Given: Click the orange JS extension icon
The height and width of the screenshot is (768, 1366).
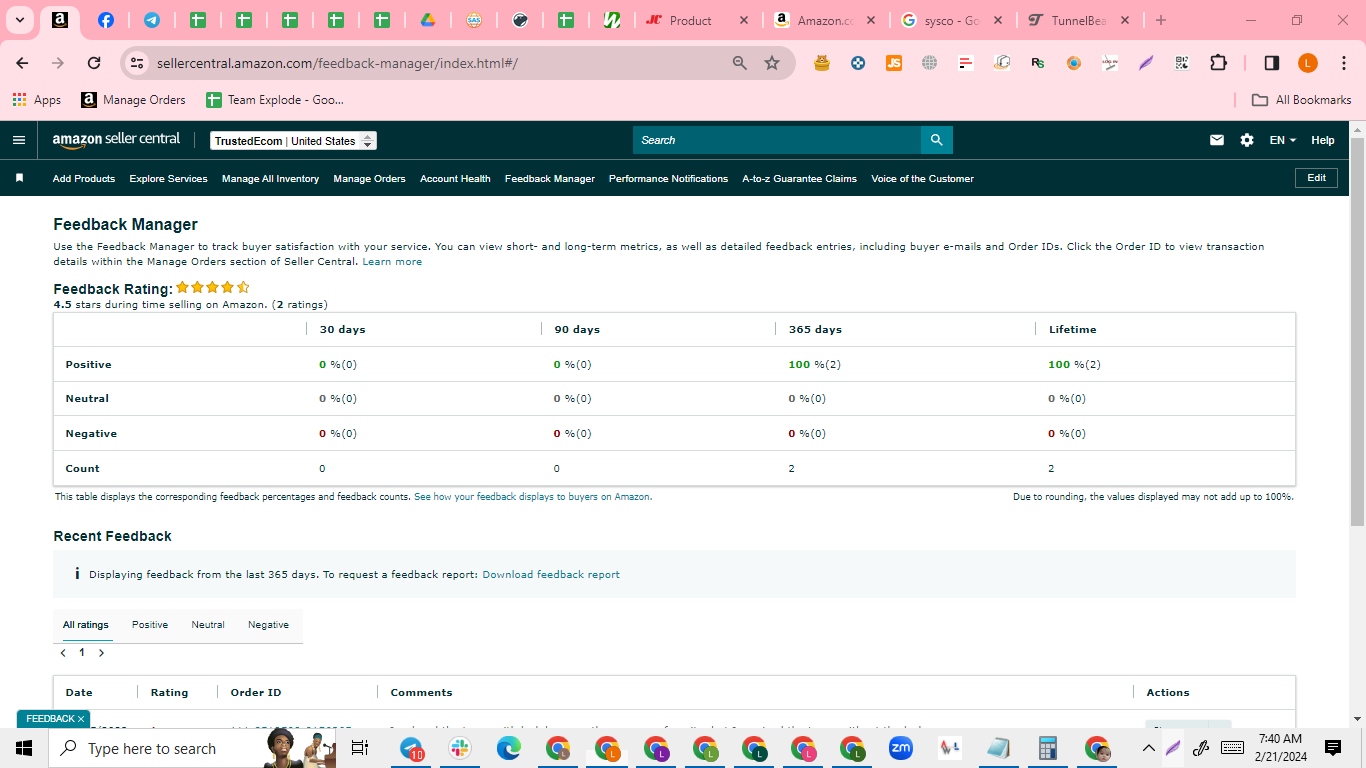Looking at the screenshot, I should click(x=894, y=63).
